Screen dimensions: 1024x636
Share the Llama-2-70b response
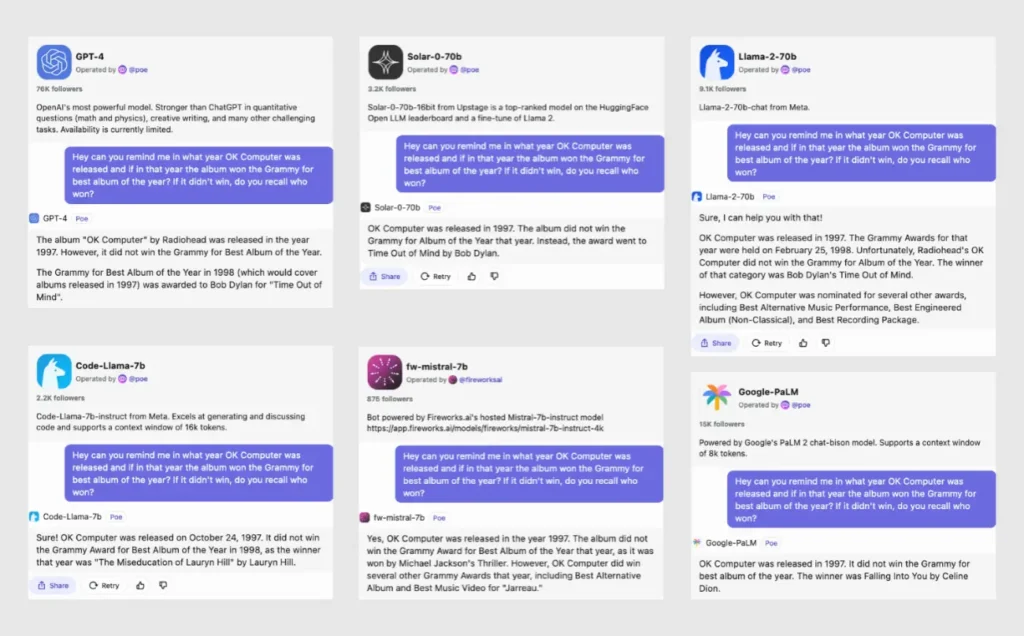pyautogui.click(x=716, y=343)
